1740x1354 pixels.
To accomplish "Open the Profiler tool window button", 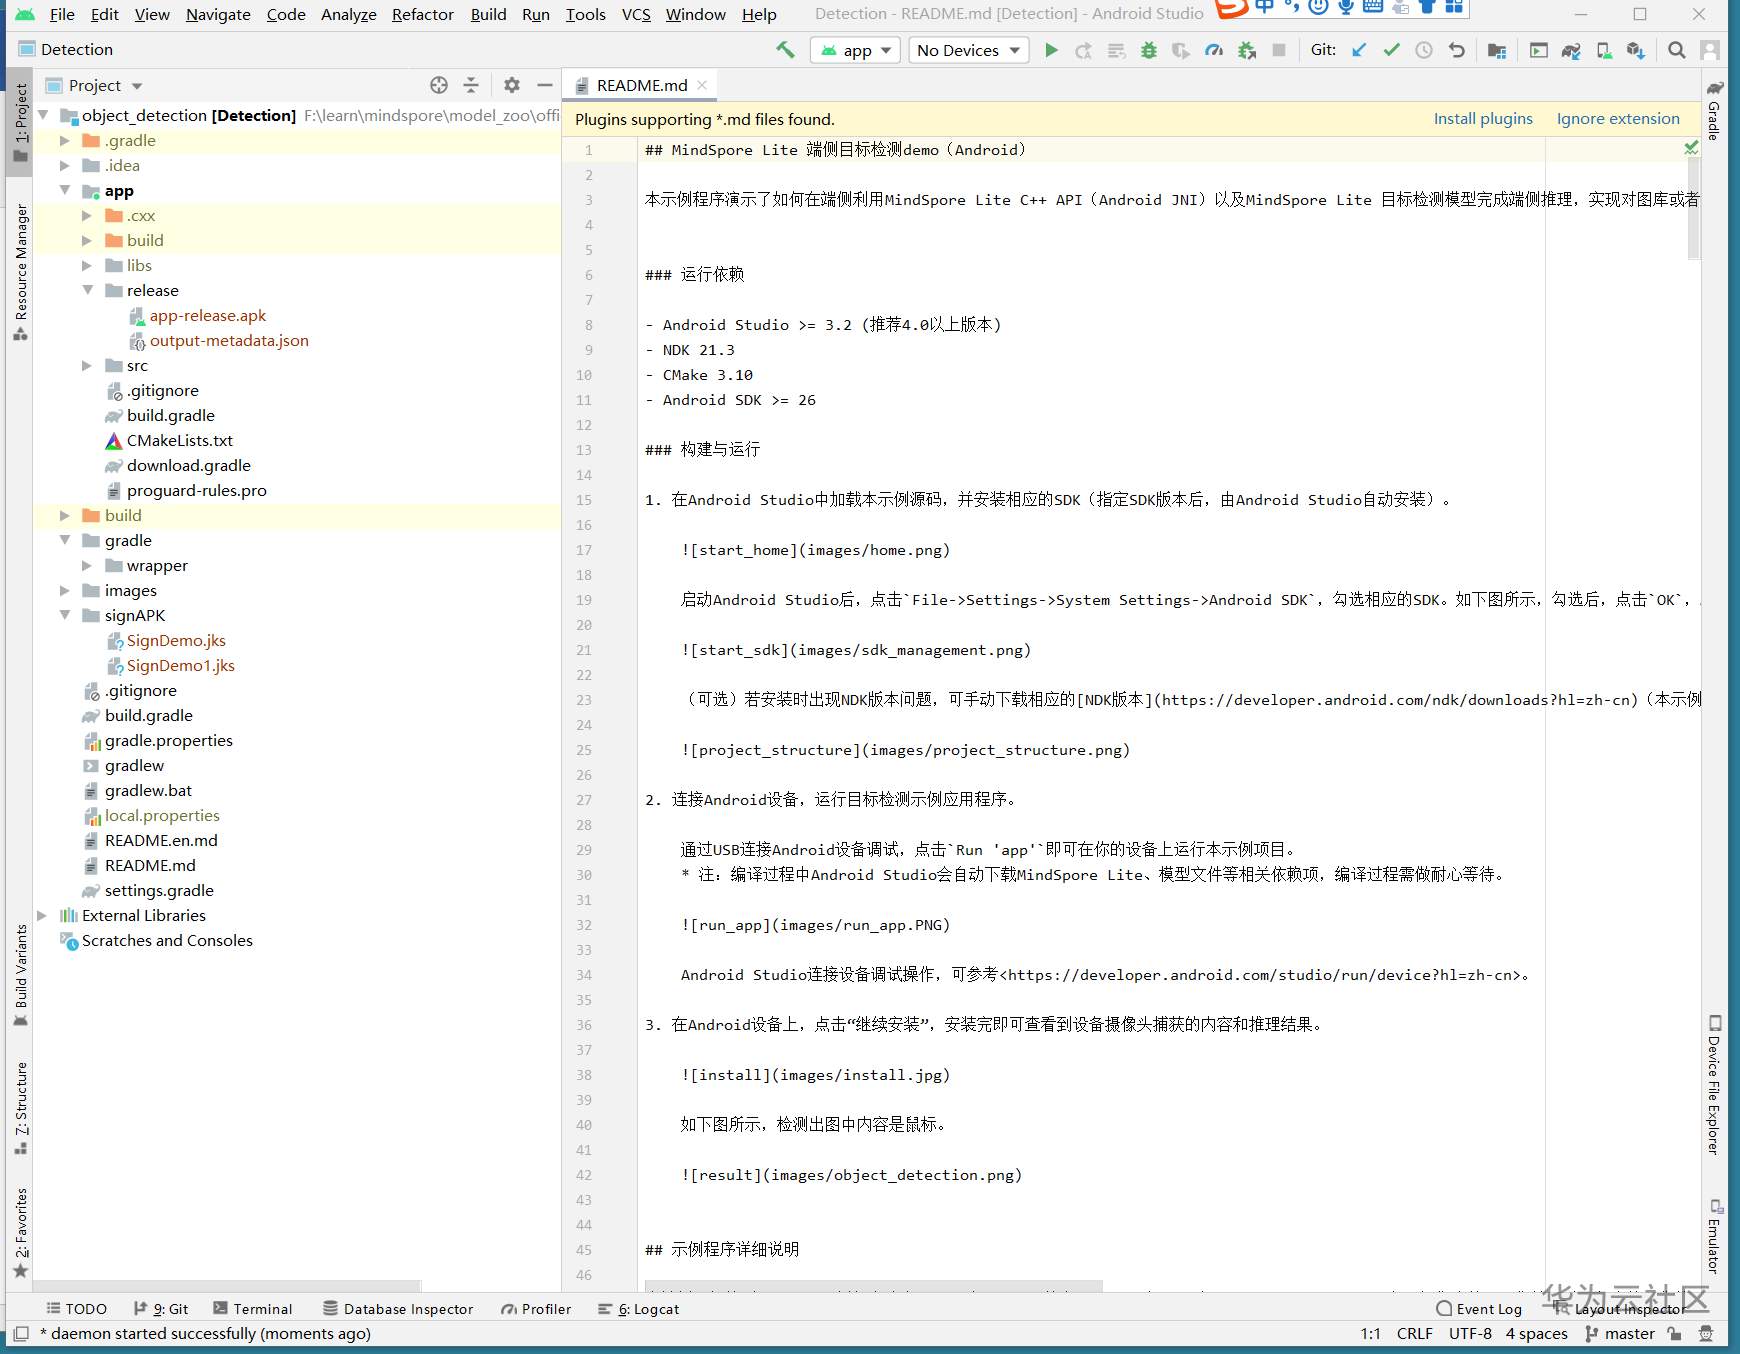I will tap(536, 1309).
